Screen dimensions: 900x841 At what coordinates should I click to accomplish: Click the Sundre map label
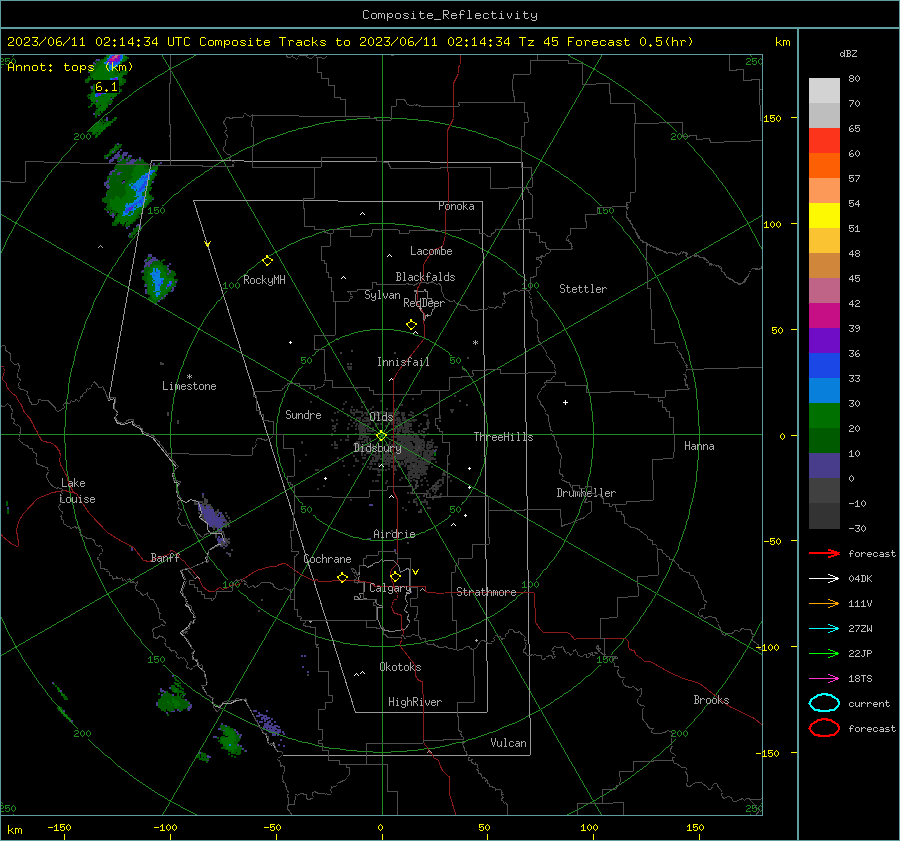point(303,415)
